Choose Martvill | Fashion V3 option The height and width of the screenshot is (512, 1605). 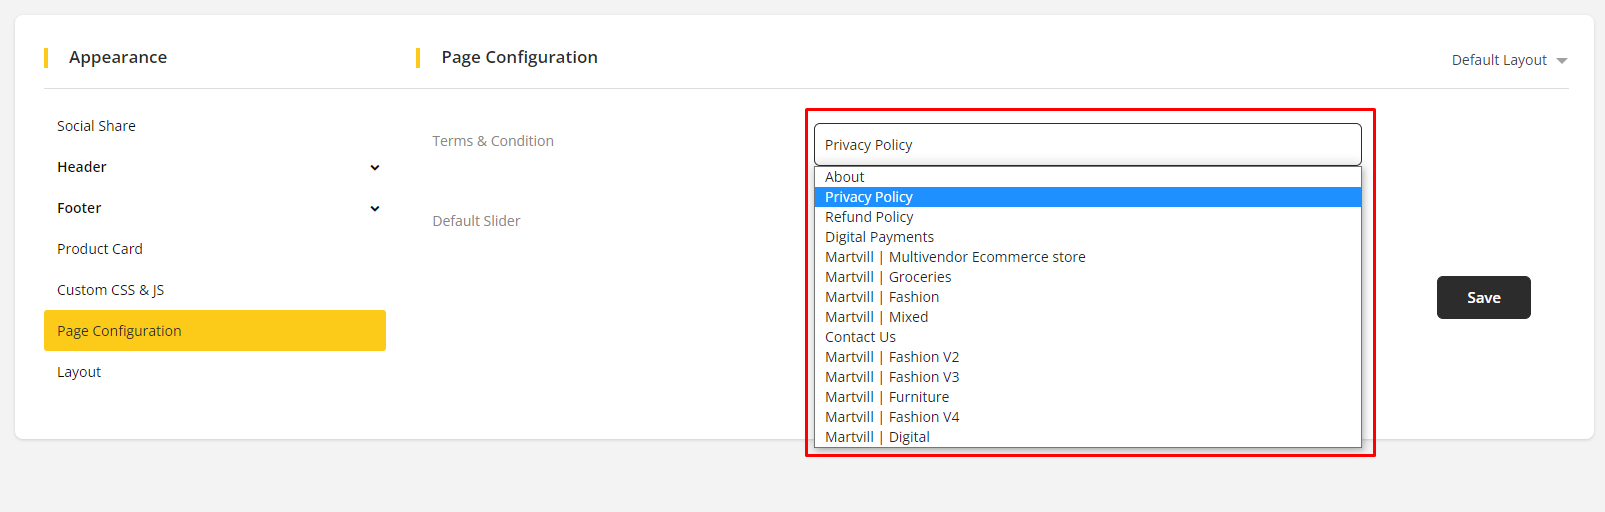coord(892,377)
